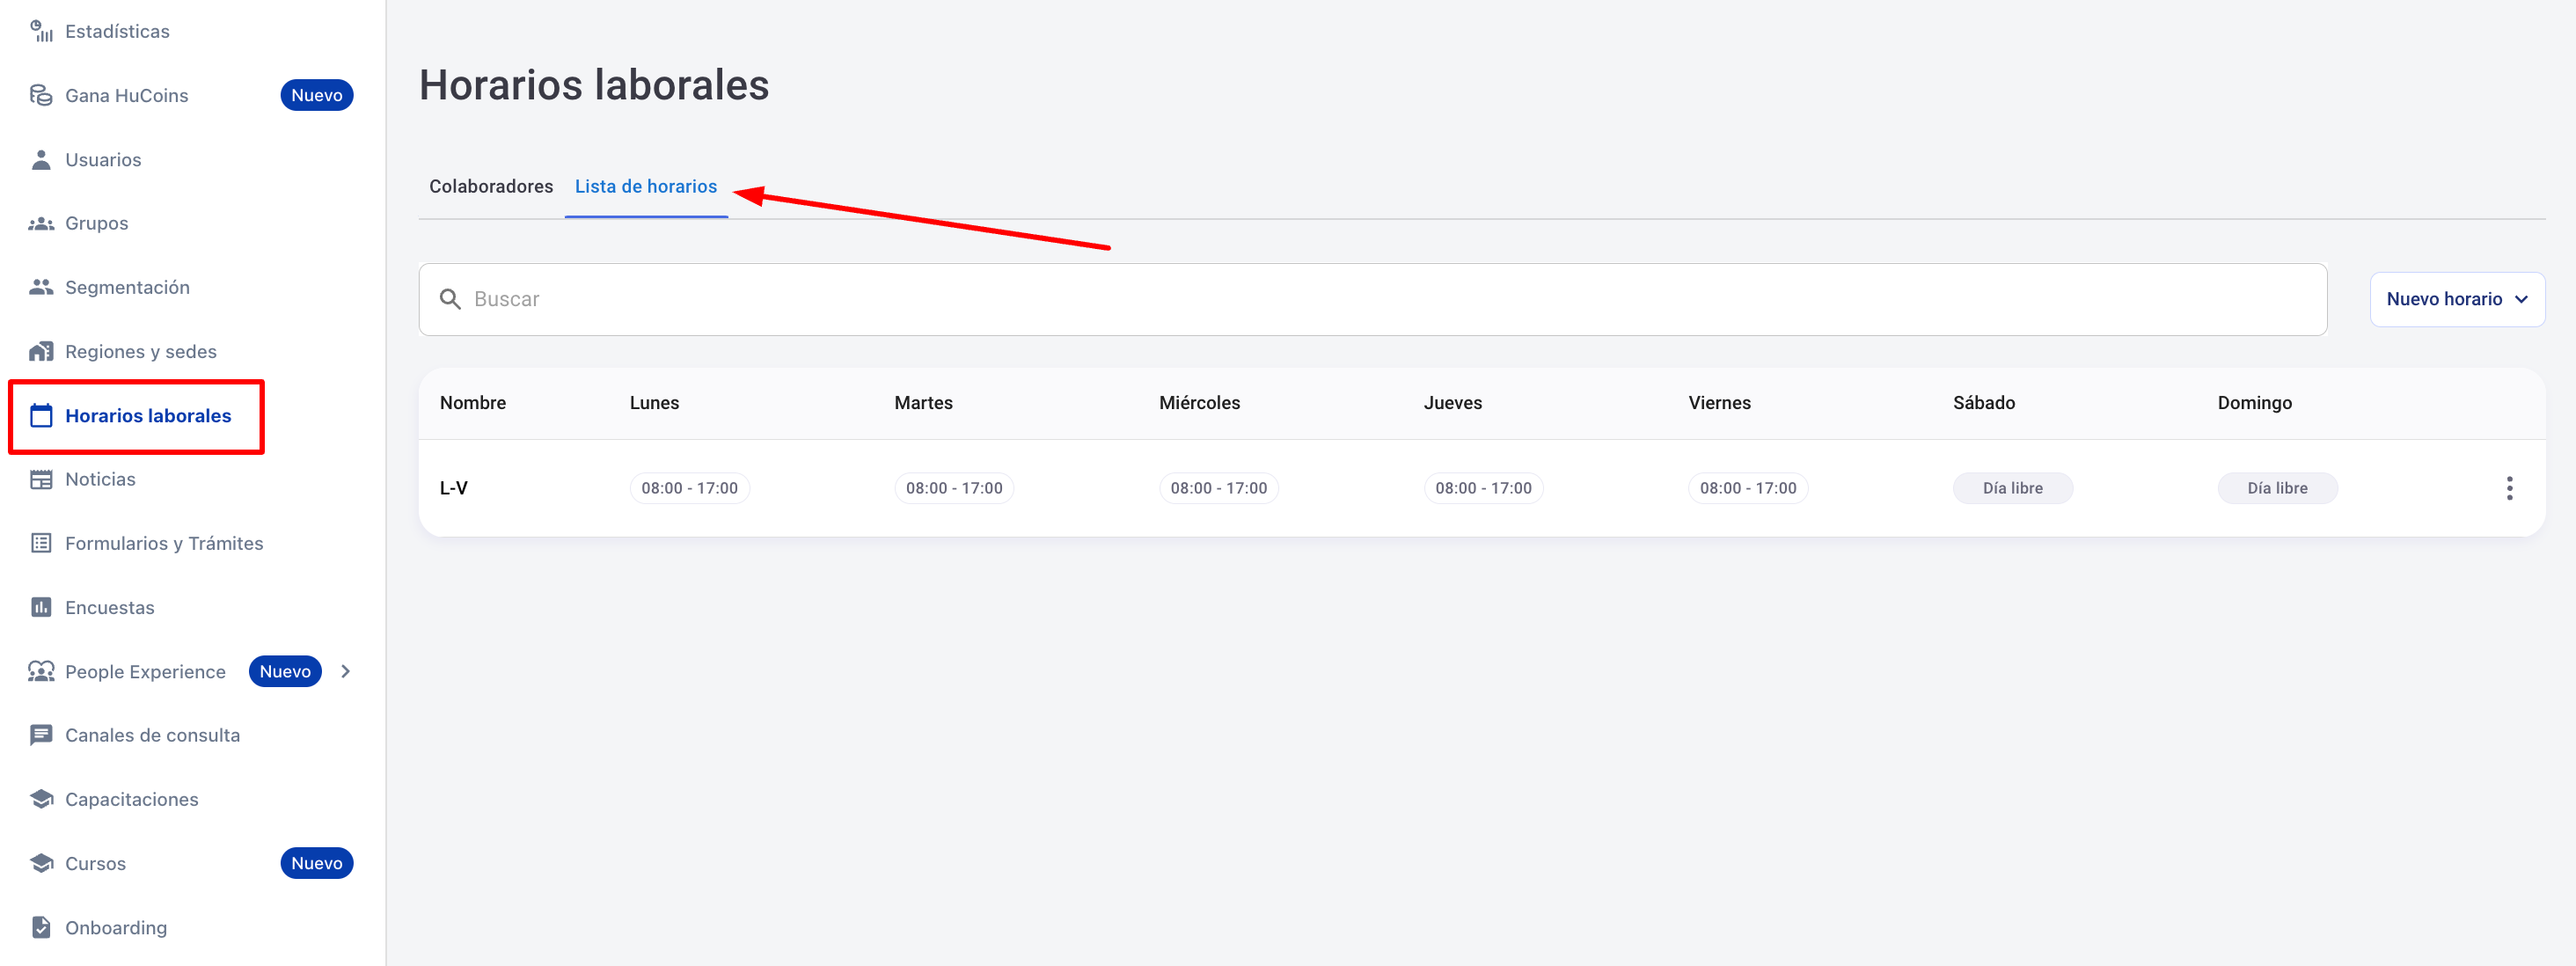Viewport: 2576px width, 966px height.
Task: Click the Encuestas poll icon
Action: pyautogui.click(x=41, y=607)
